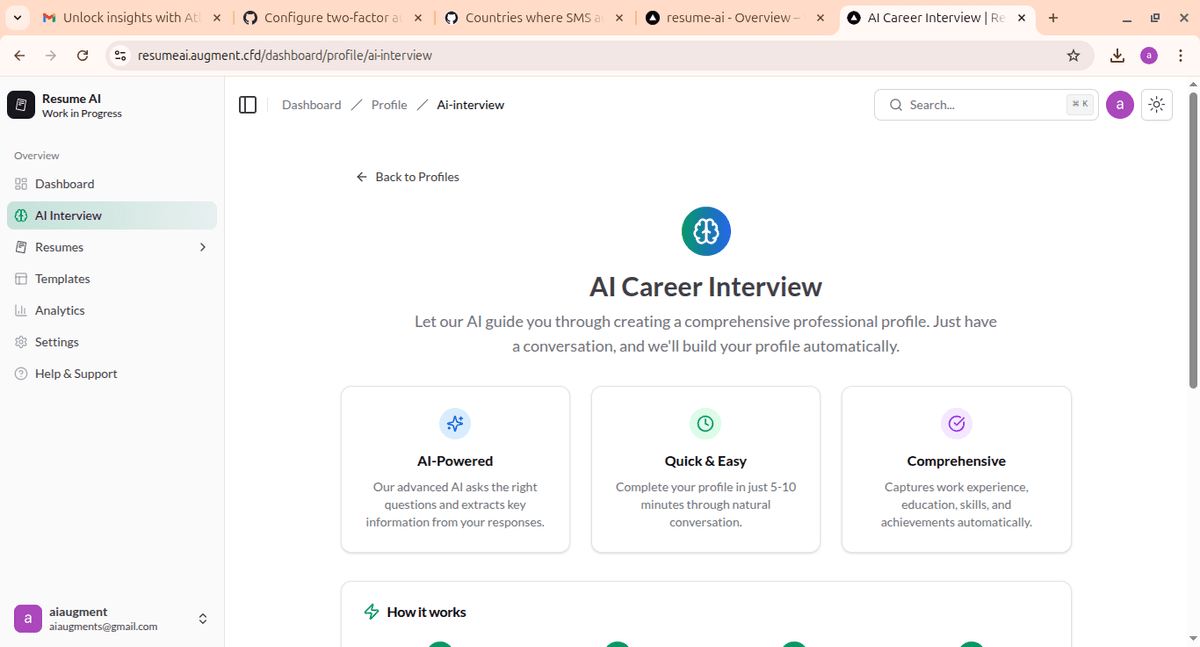Toggle the sidebar panel icon
This screenshot has width=1200, height=647.
(248, 105)
